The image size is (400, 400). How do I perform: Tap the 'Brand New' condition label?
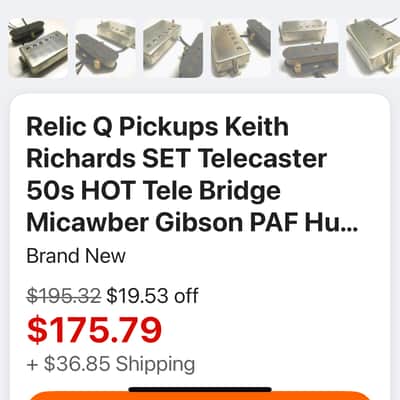(76, 256)
